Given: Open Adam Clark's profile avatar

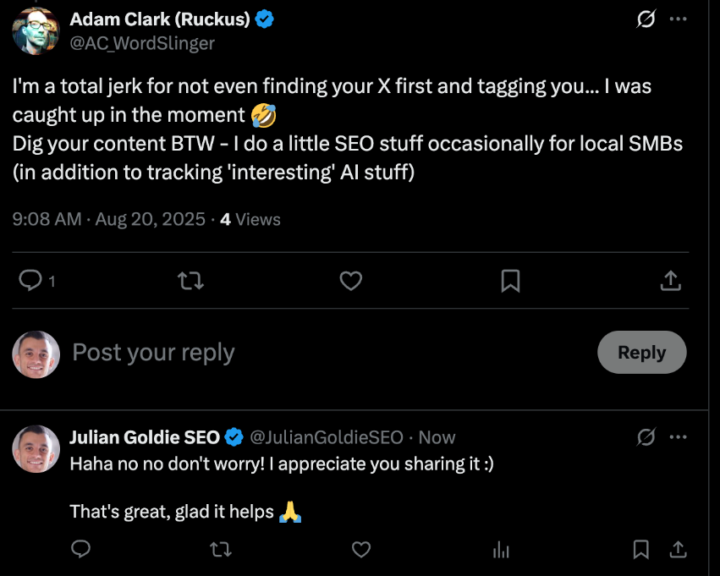Looking at the screenshot, I should (x=35, y=31).
